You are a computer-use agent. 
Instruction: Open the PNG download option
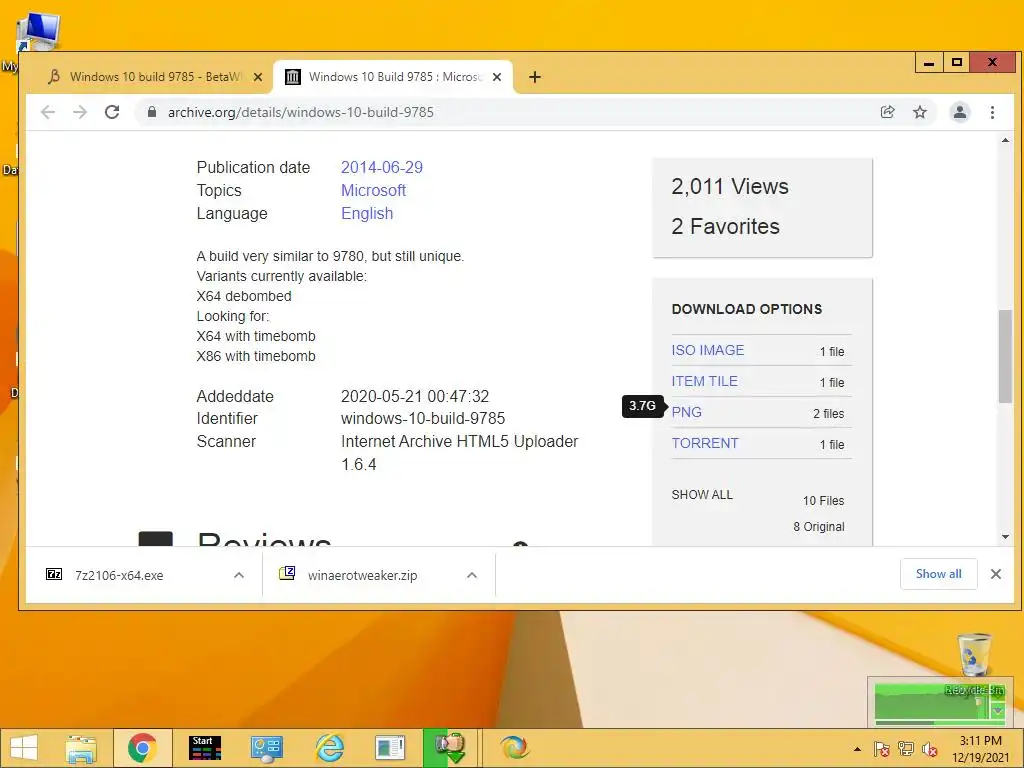pyautogui.click(x=686, y=413)
